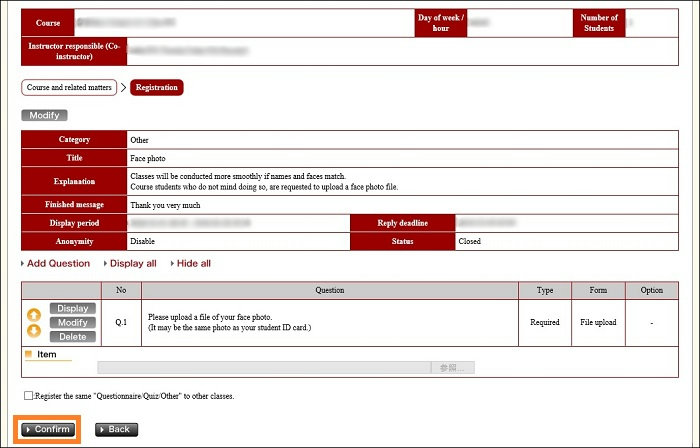Collapse questions using Hide all
Viewport: 700px width, 448px height.
coord(193,264)
